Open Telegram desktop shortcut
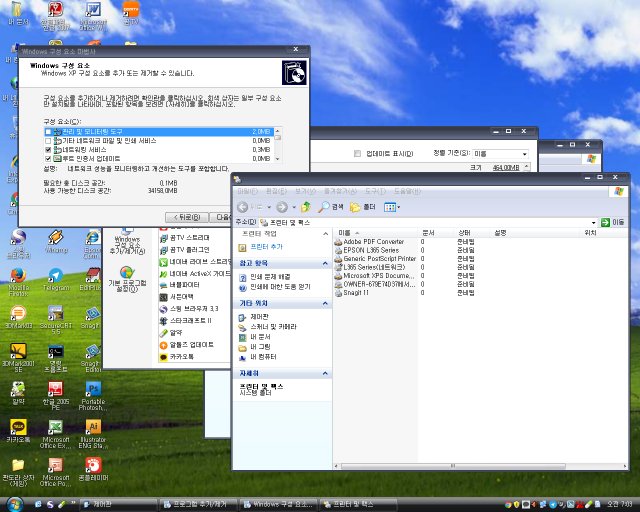The image size is (640, 512). 56,279
